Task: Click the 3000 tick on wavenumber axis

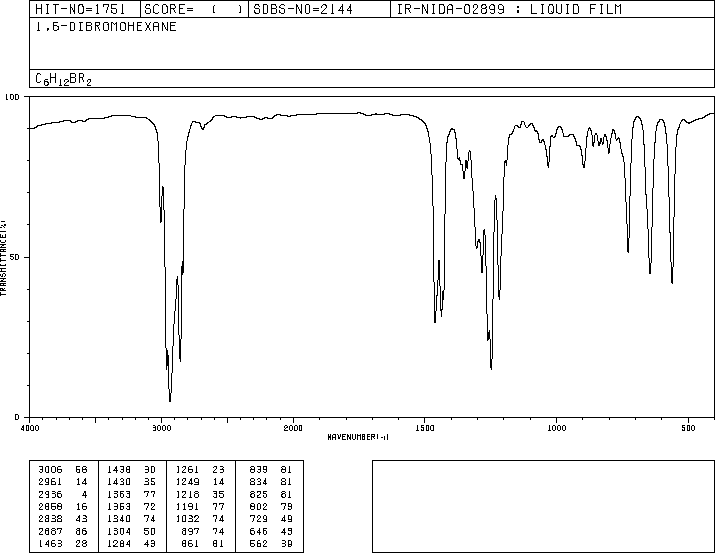Action: point(161,428)
